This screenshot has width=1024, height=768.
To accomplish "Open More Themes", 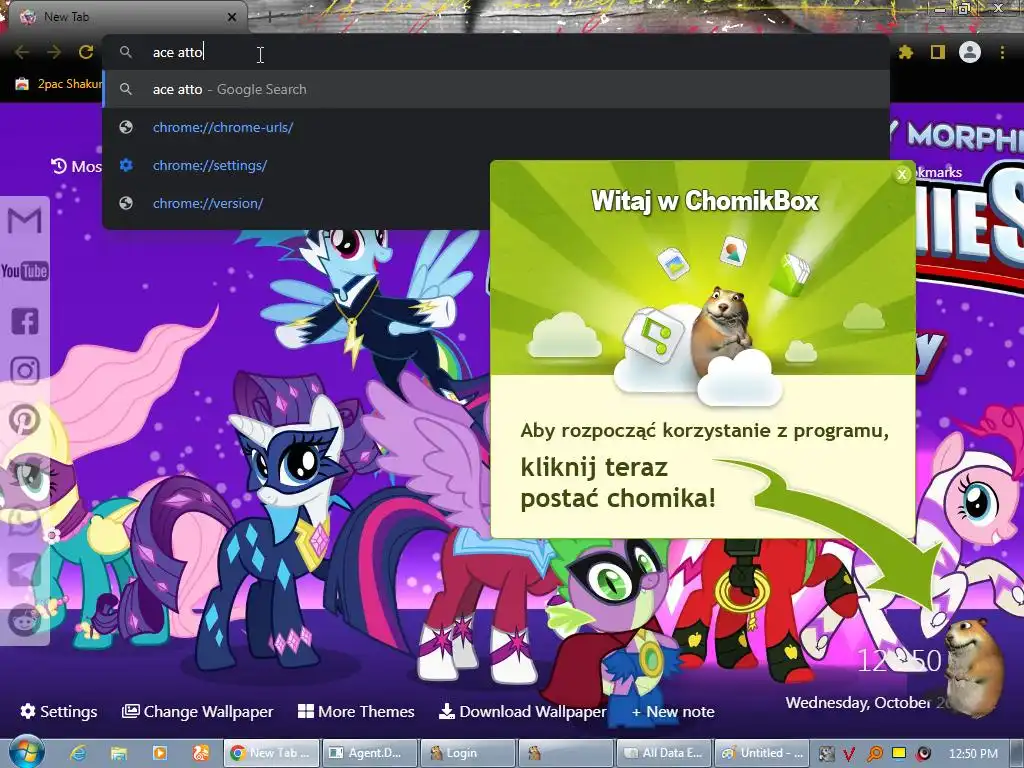I will (x=356, y=711).
